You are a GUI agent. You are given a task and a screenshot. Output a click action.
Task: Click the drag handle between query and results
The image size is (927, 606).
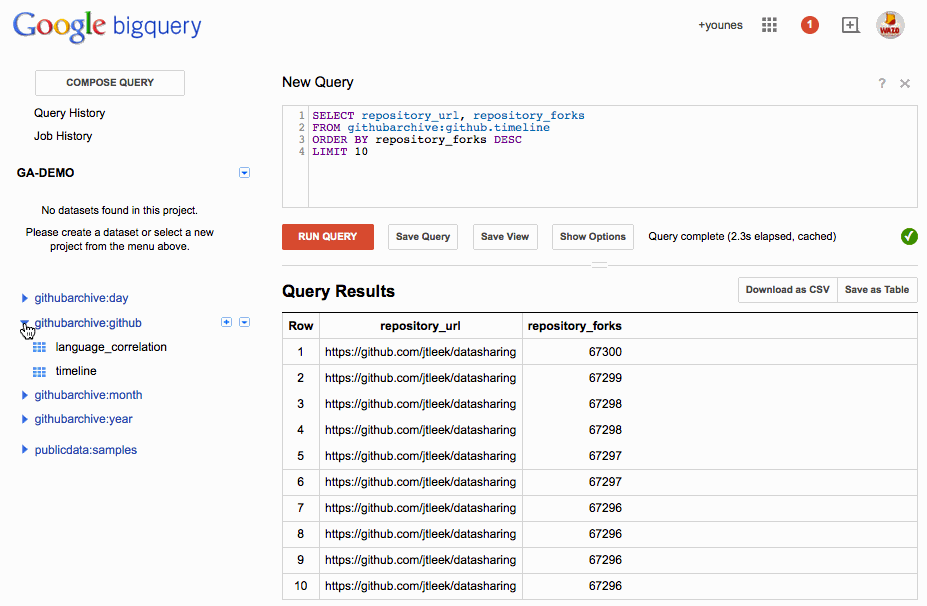[x=598, y=263]
